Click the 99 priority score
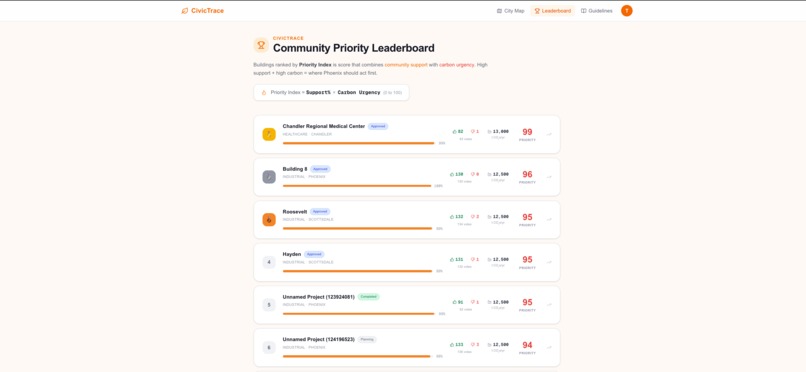This screenshot has width=806, height=372. (x=527, y=132)
